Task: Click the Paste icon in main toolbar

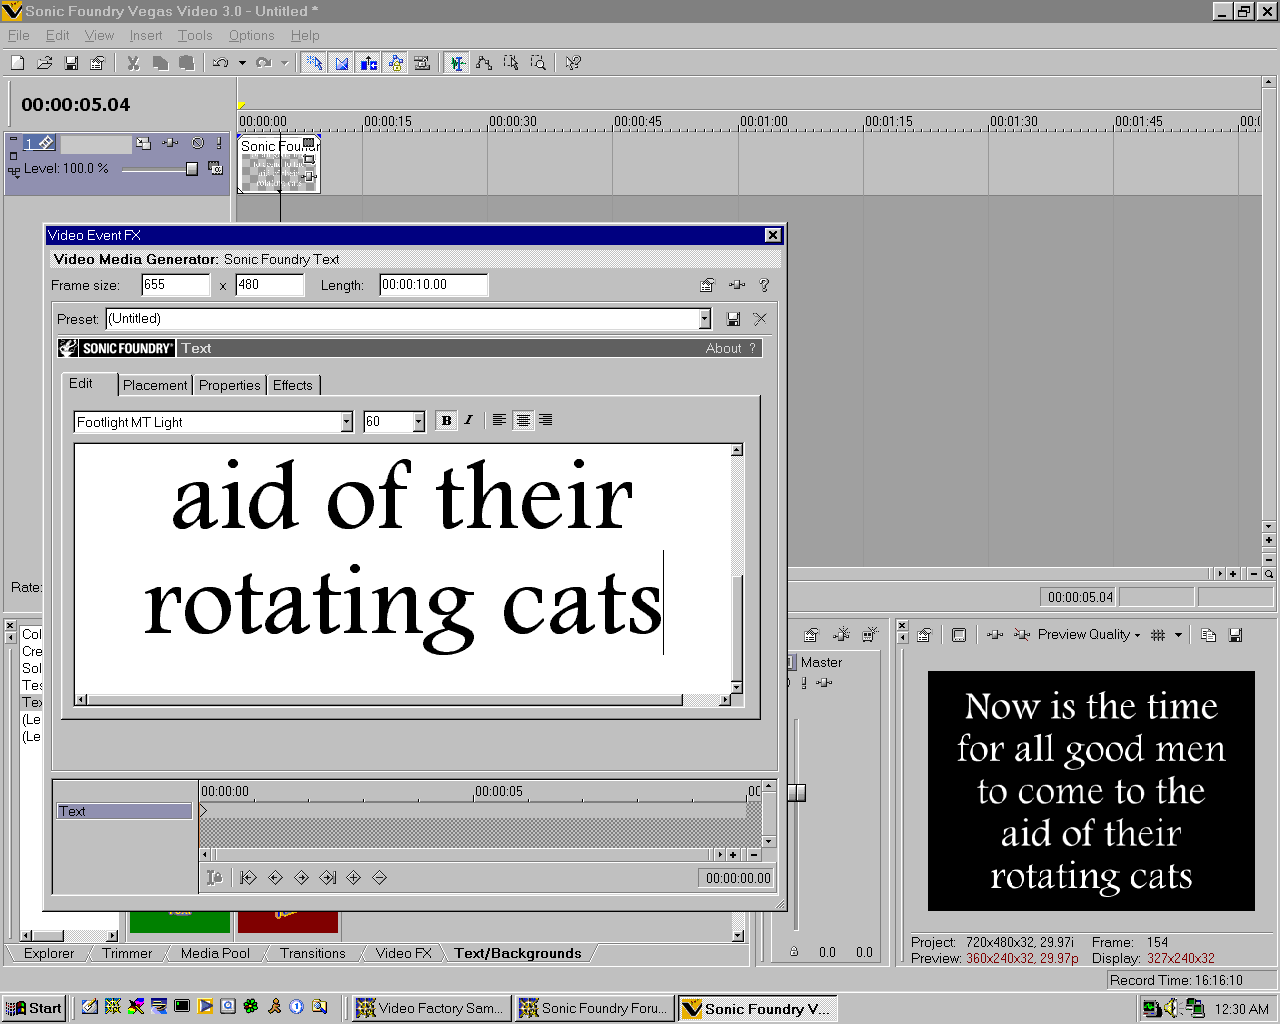Action: click(x=186, y=63)
